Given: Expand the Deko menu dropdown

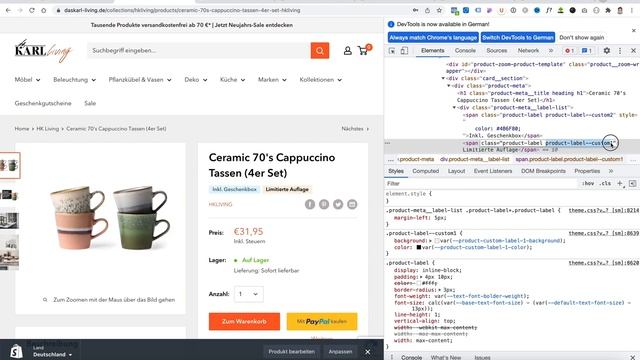Looking at the screenshot, I should pos(196,80).
